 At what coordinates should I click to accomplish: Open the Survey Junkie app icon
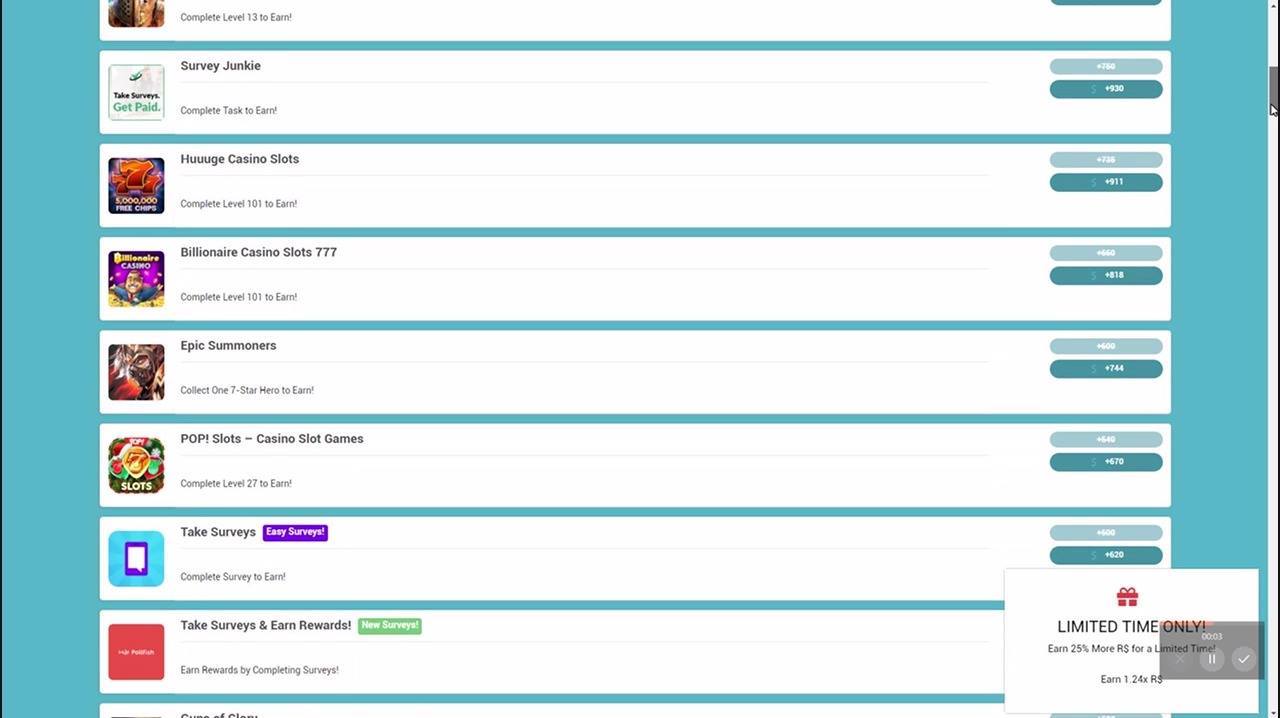click(136, 92)
